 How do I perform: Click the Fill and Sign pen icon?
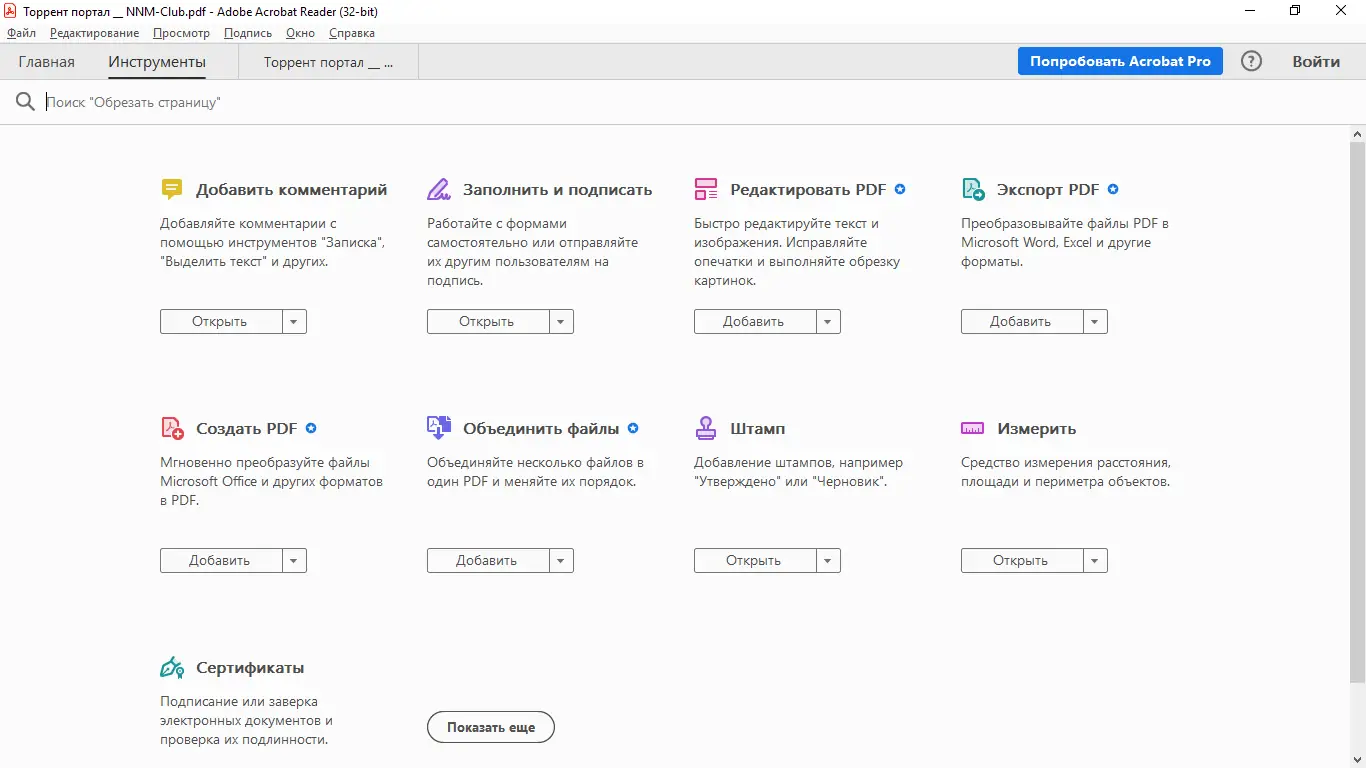(x=439, y=189)
